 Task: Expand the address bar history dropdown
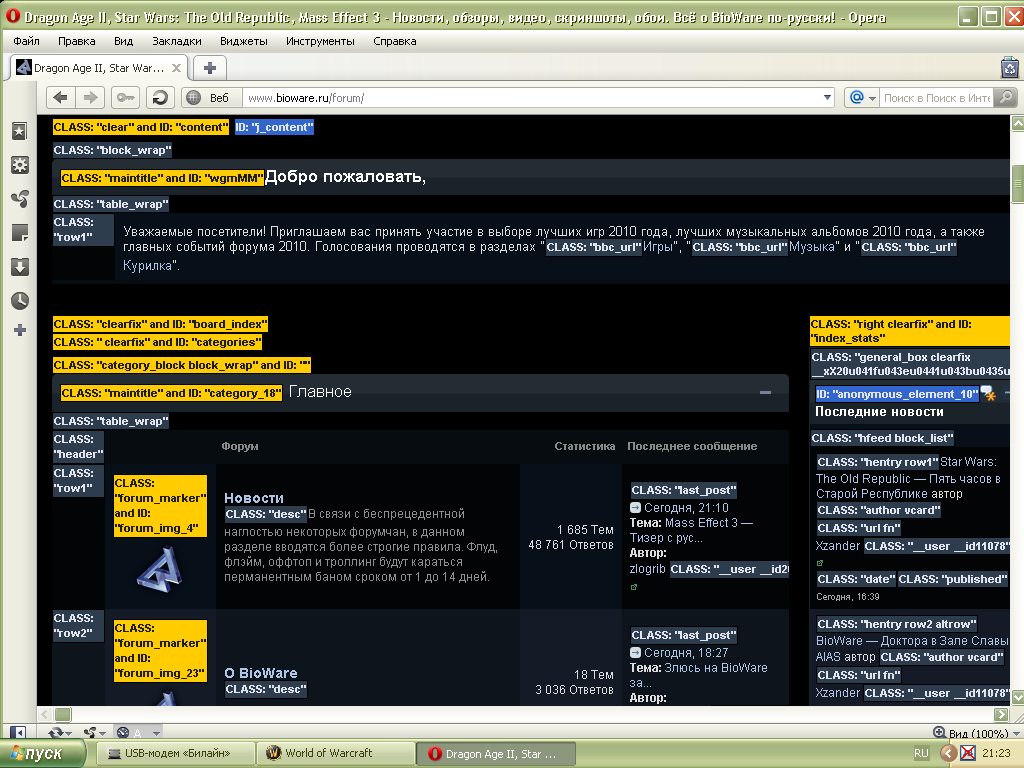pyautogui.click(x=827, y=98)
